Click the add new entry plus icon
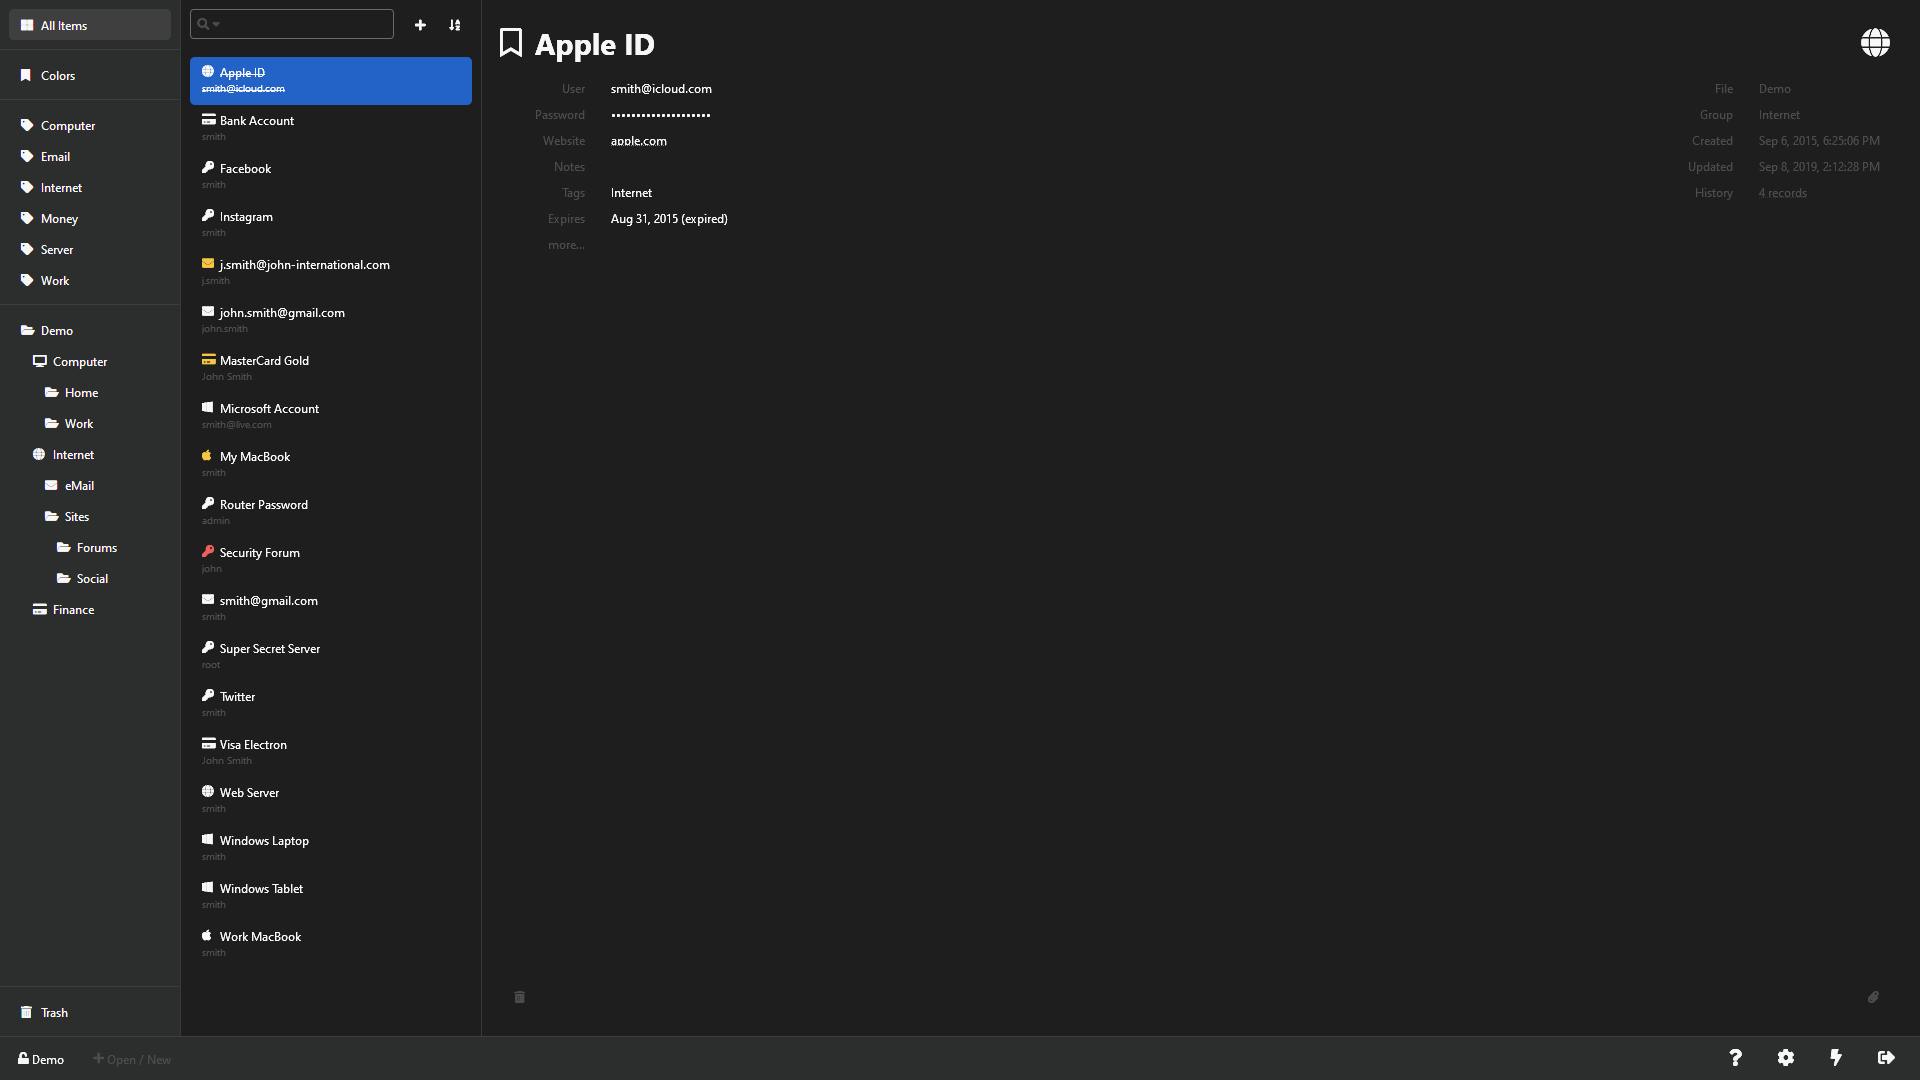Screen dimensions: 1920x1080 click(x=420, y=25)
